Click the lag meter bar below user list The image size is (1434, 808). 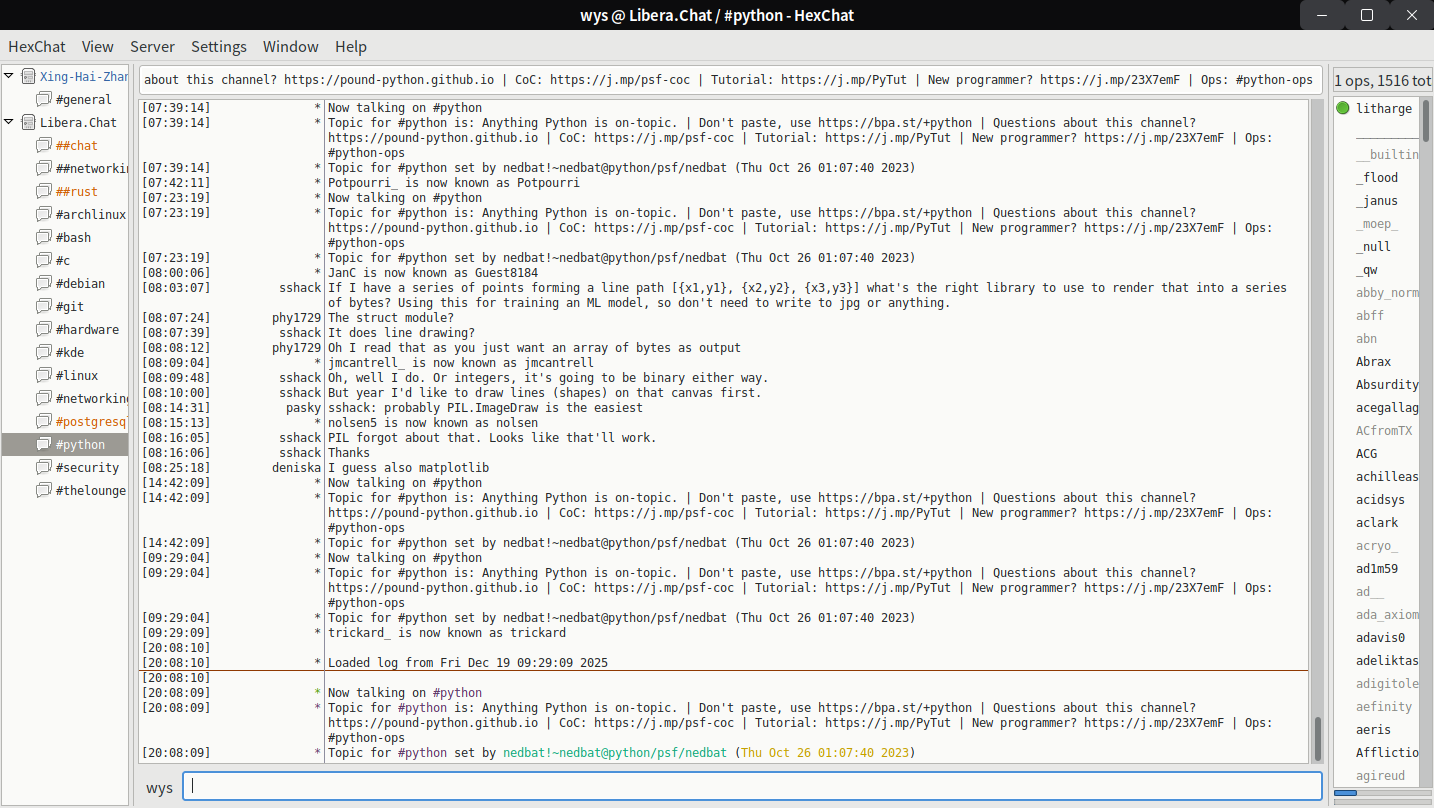1378,792
